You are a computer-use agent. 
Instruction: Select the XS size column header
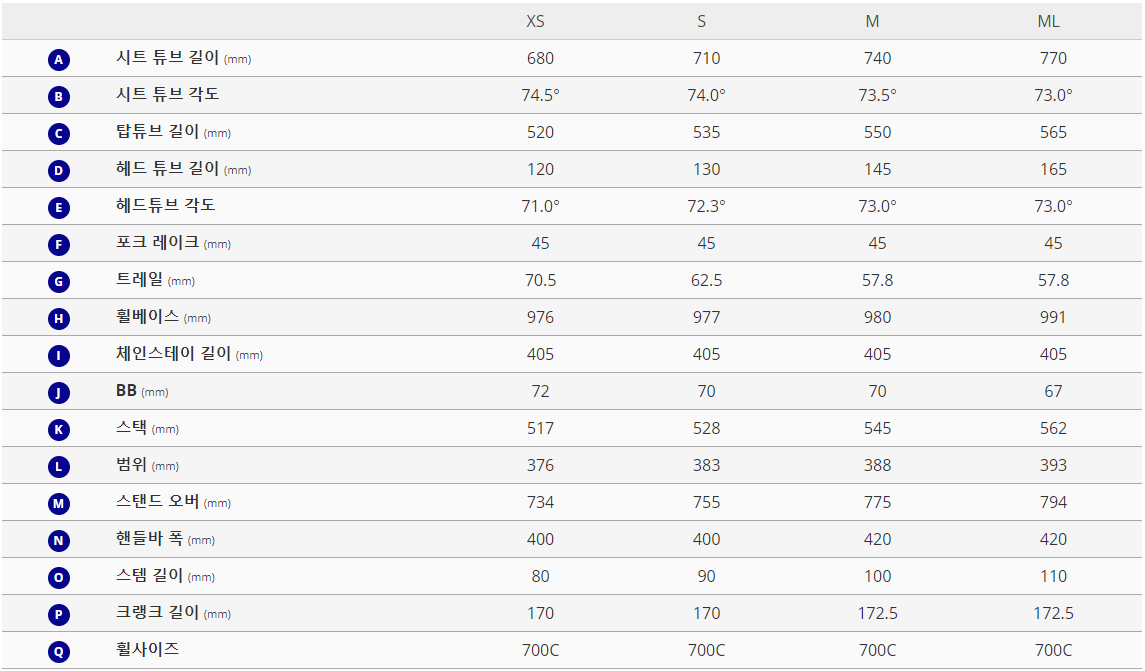click(536, 21)
